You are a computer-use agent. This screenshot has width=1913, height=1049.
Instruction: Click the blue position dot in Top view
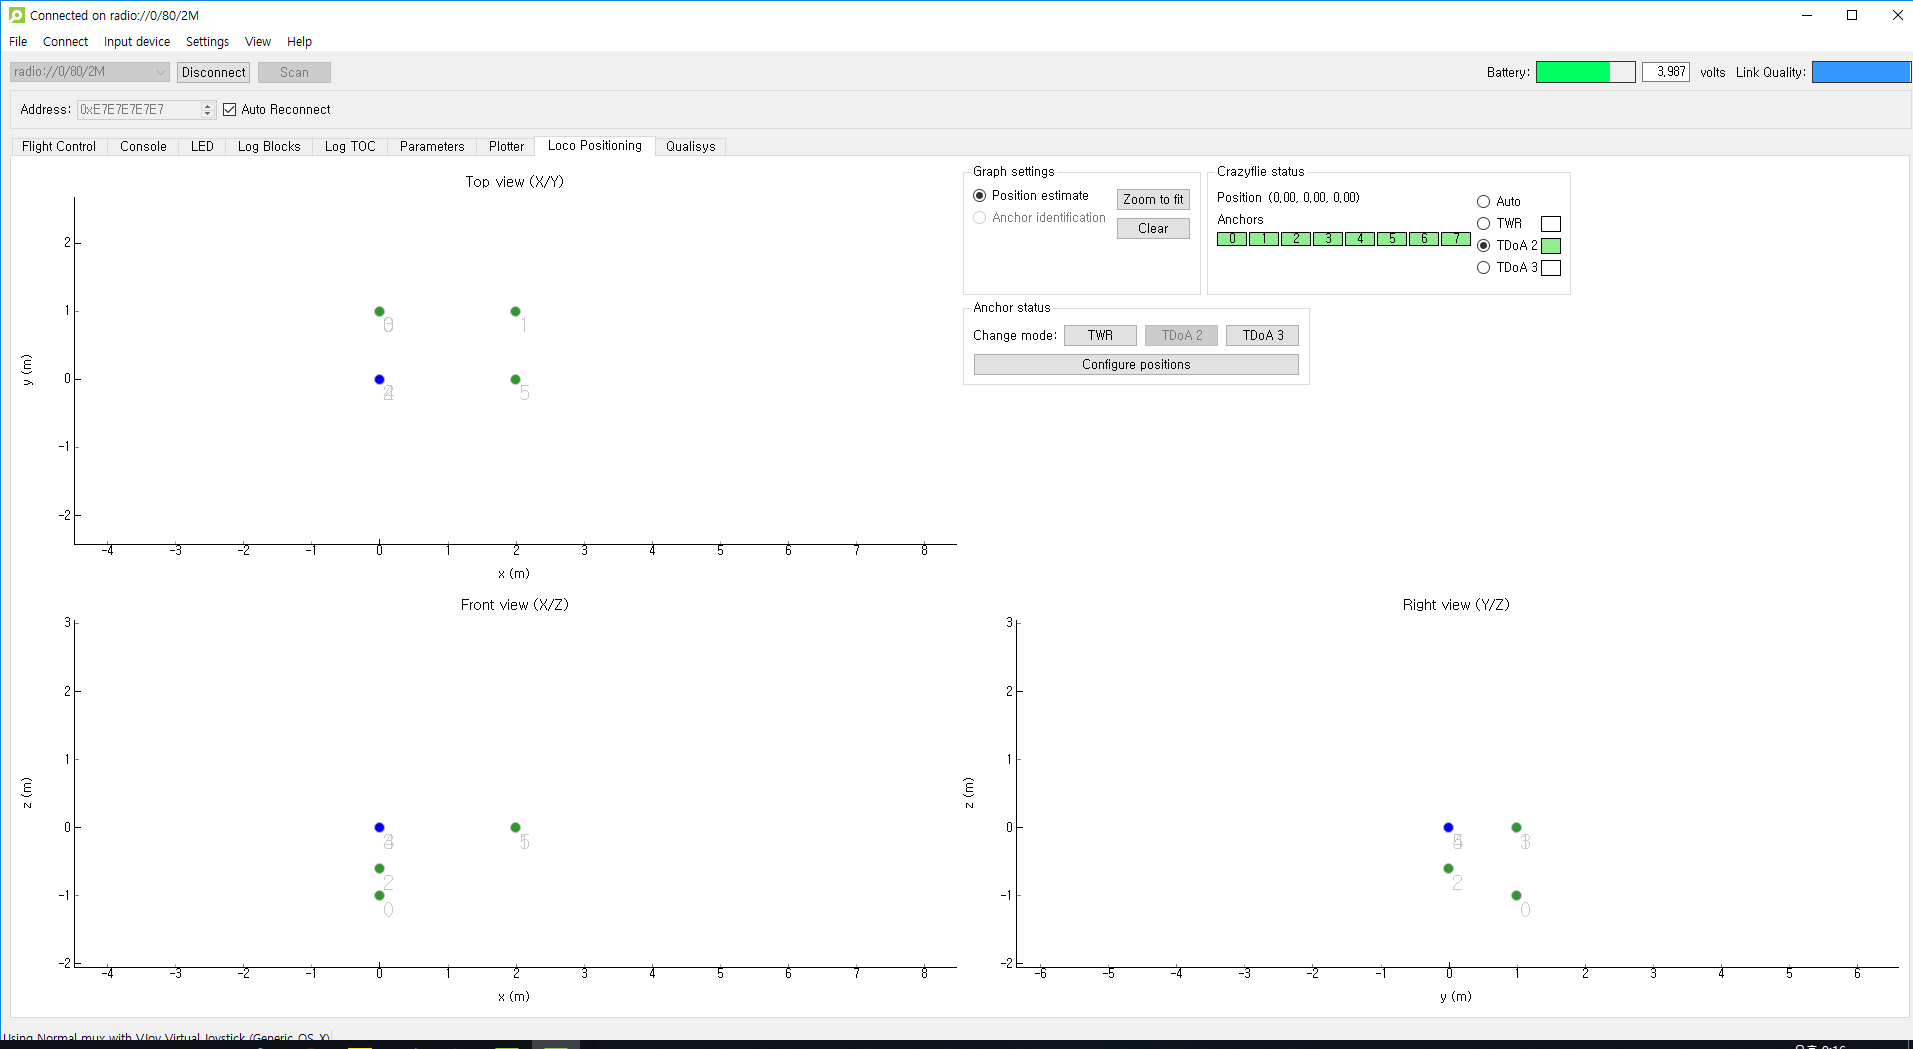tap(379, 380)
